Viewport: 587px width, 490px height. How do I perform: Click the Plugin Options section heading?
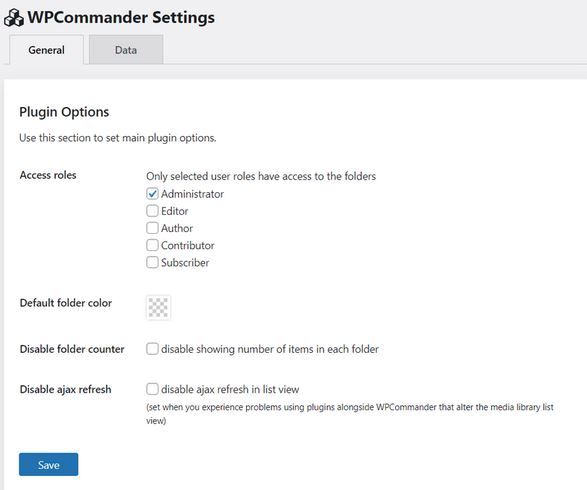(64, 112)
